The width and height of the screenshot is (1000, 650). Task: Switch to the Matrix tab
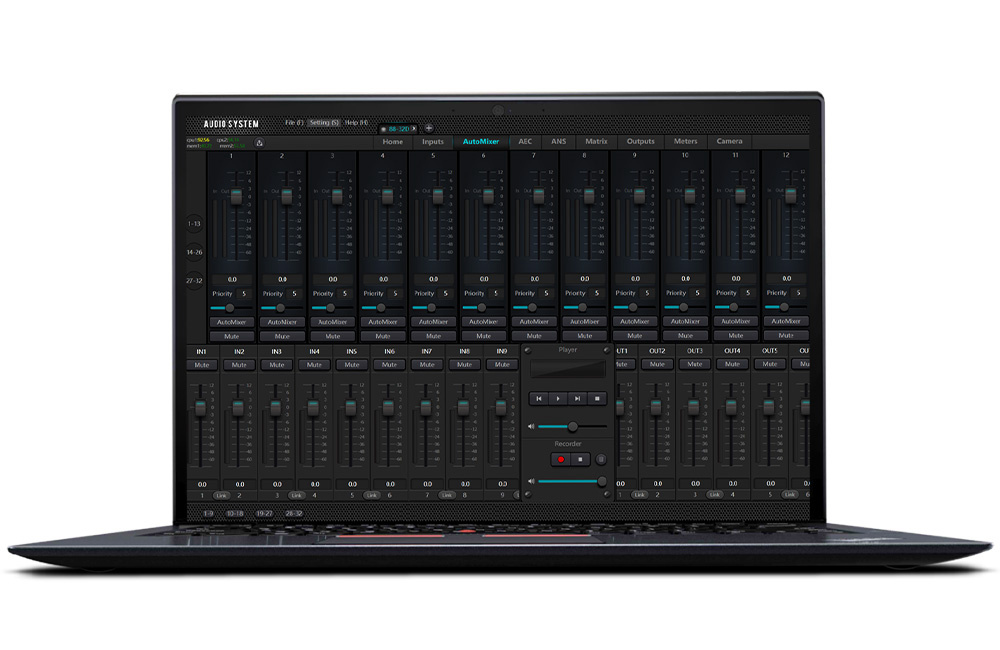[596, 142]
